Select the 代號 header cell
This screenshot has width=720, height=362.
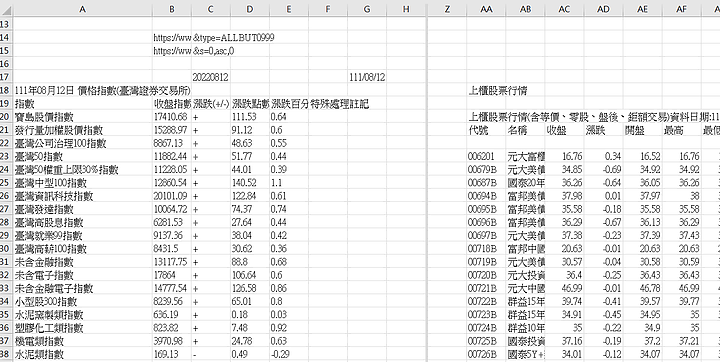coord(486,130)
